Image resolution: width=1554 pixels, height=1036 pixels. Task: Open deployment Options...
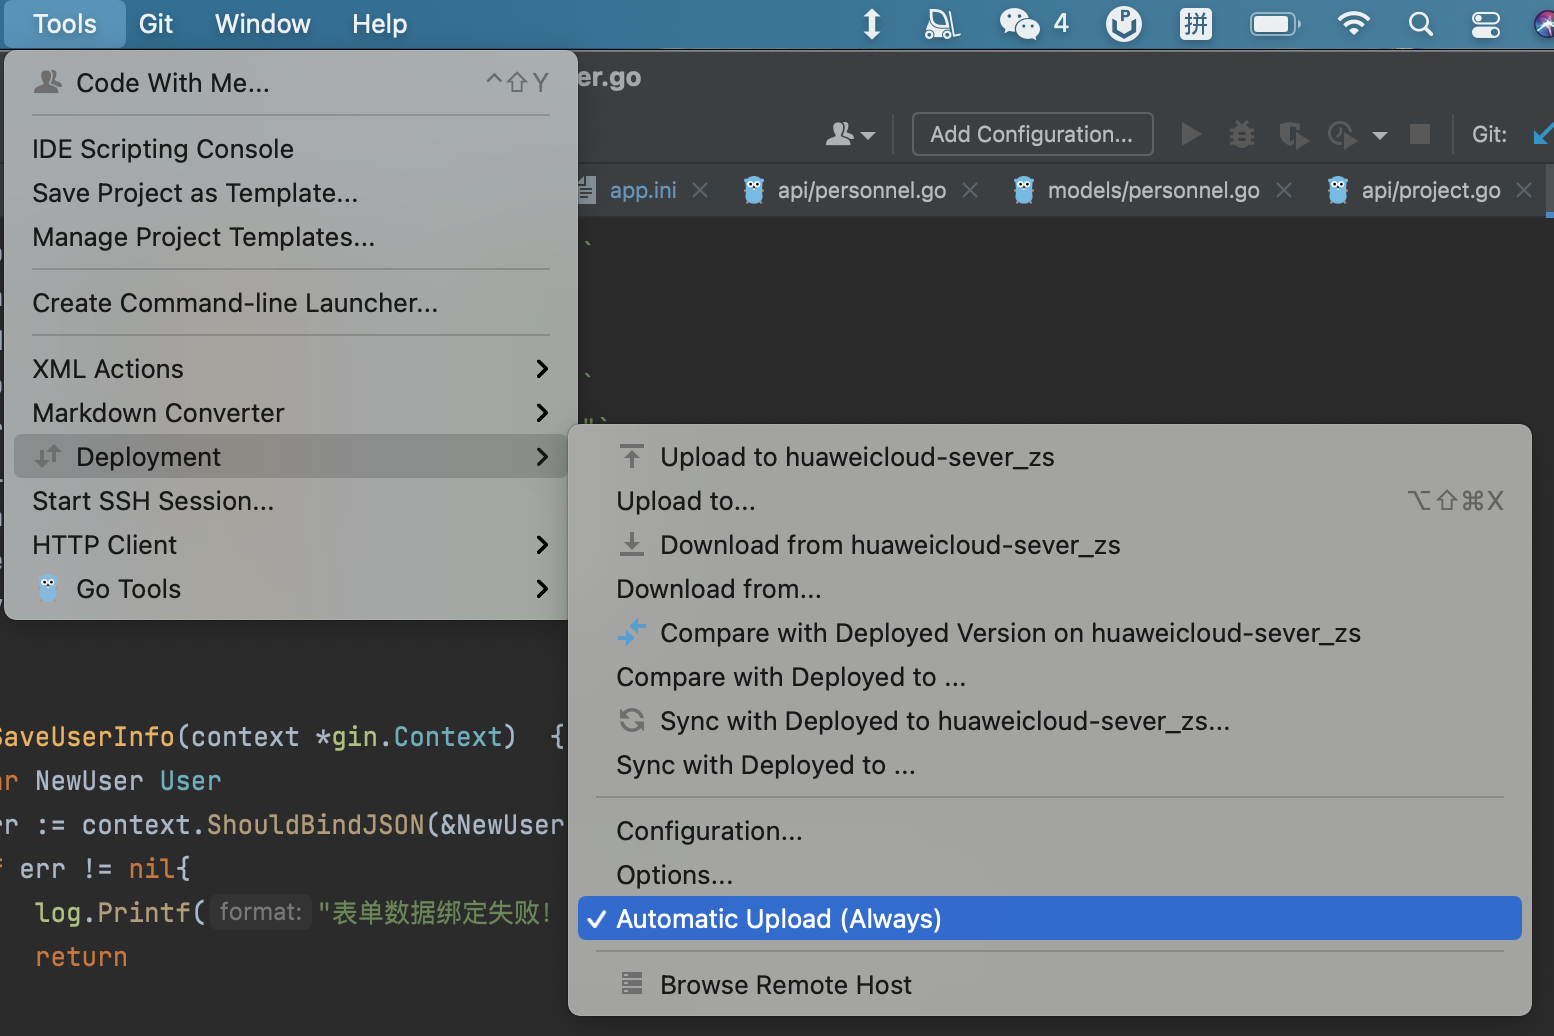tap(1050, 875)
